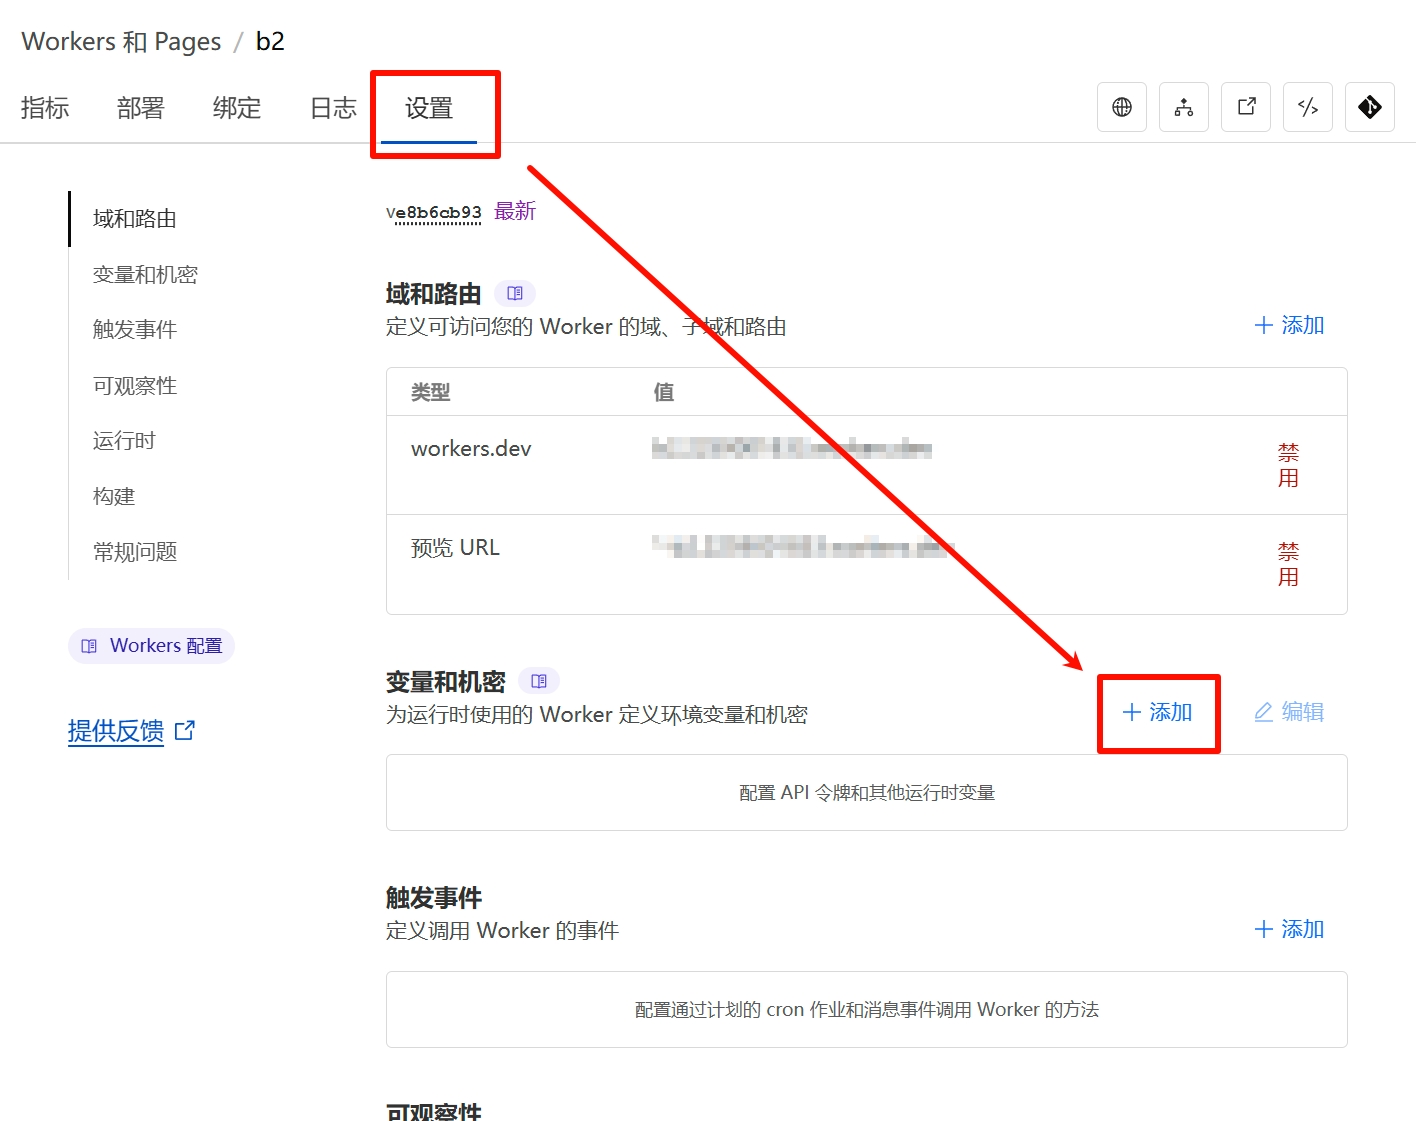Click the workers.dev type cell
This screenshot has height=1121, width=1416.
(x=471, y=449)
